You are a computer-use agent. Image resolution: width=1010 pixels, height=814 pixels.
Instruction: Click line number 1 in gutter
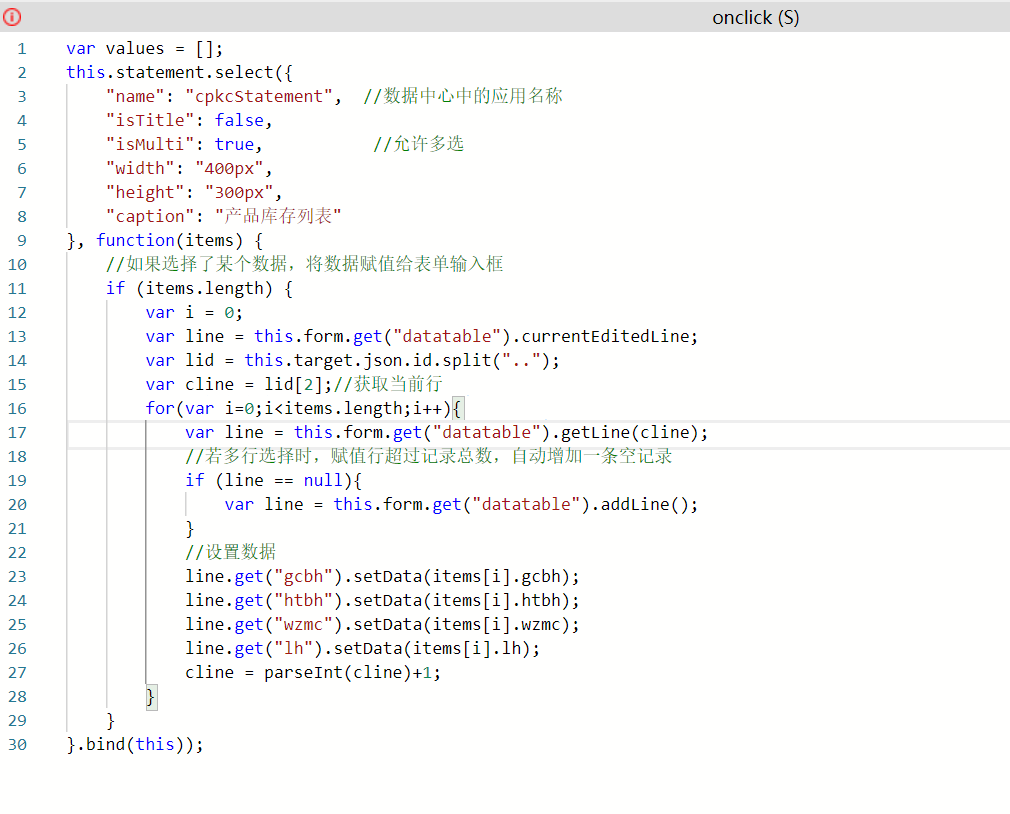(x=22, y=49)
